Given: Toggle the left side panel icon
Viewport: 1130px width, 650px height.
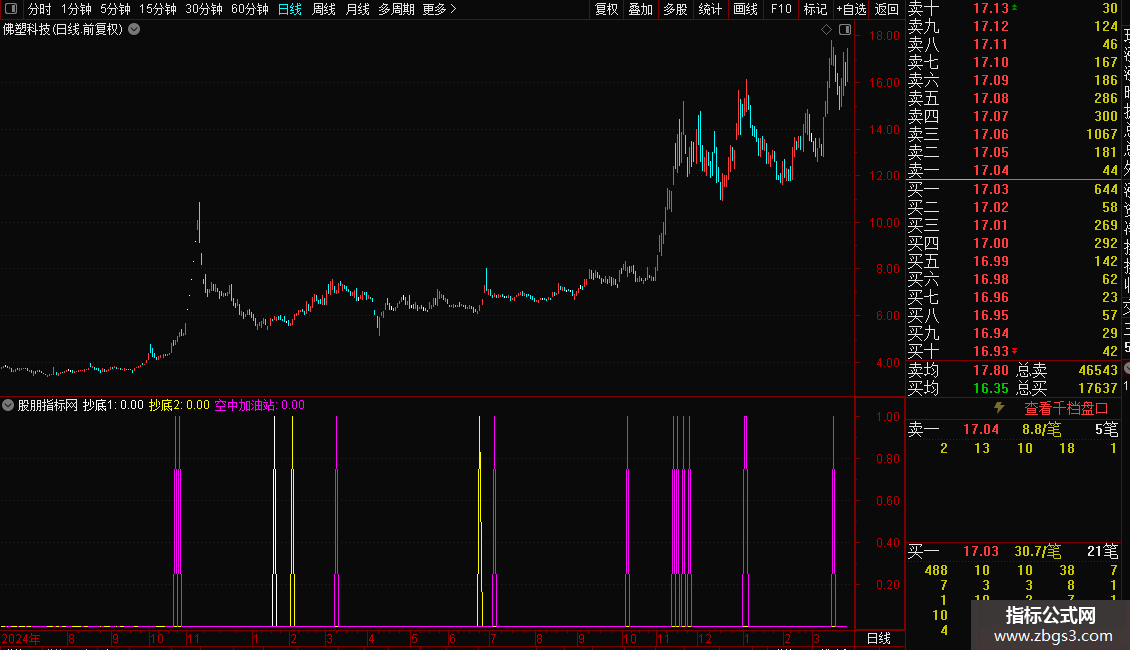Looking at the screenshot, I should click(11, 9).
